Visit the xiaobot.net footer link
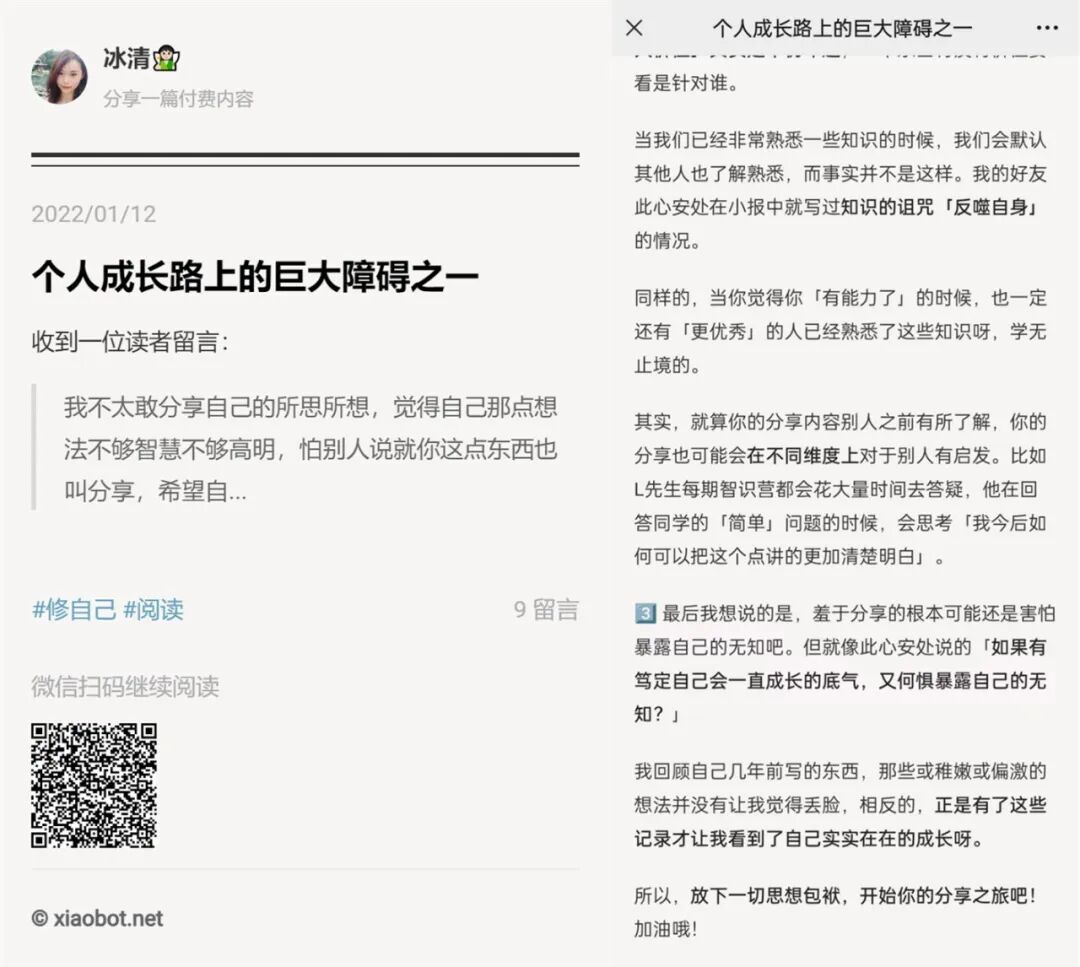1080x967 pixels. point(97,918)
